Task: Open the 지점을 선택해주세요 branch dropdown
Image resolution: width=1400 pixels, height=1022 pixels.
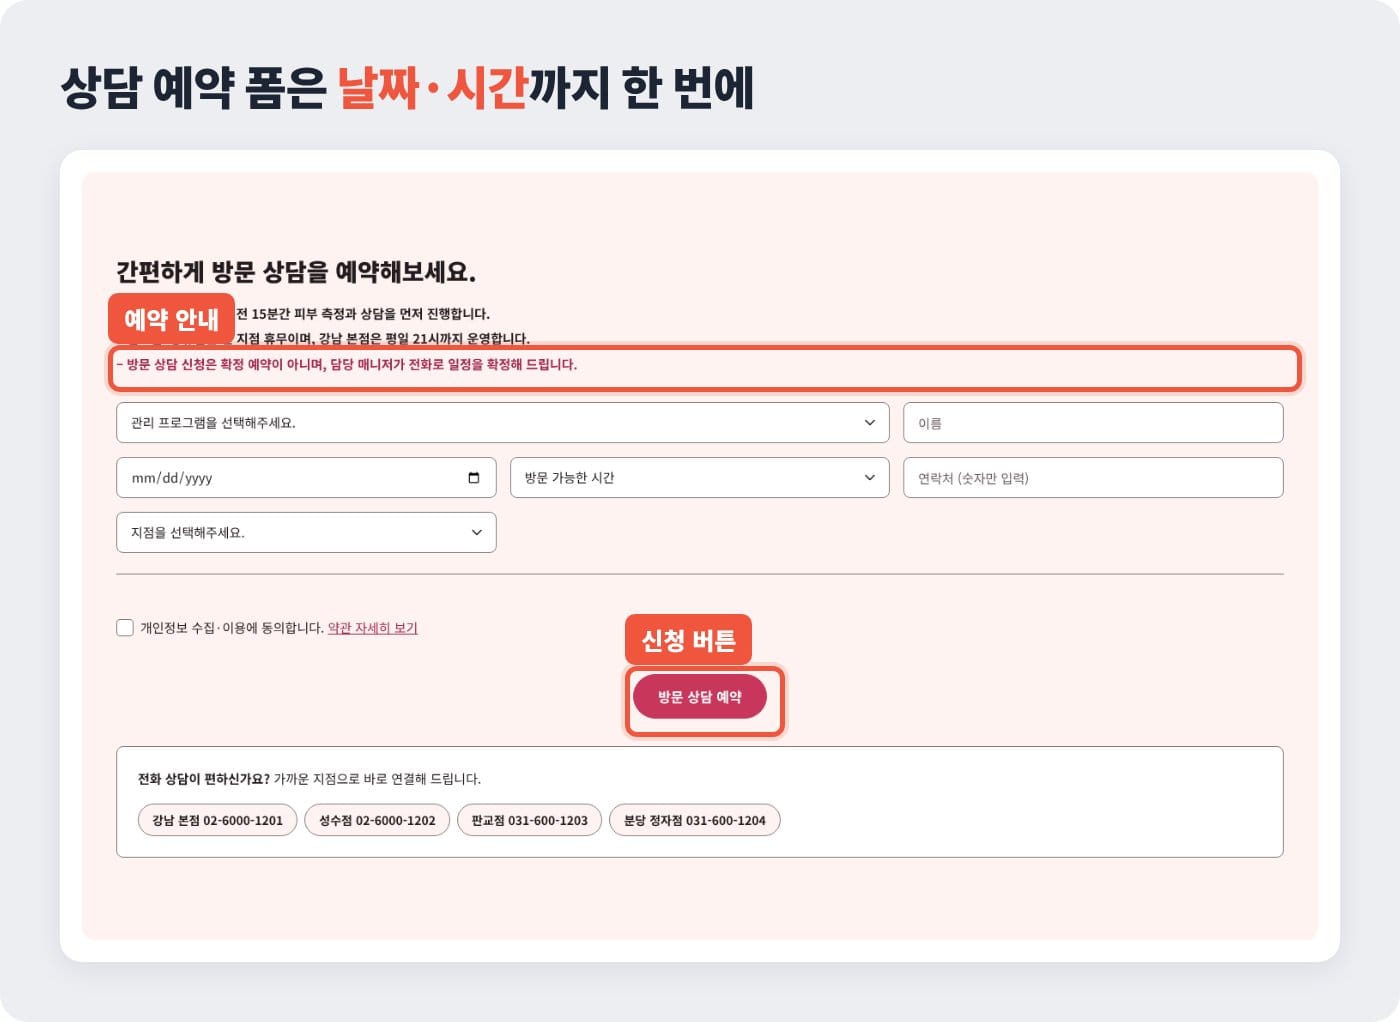Action: click(306, 532)
